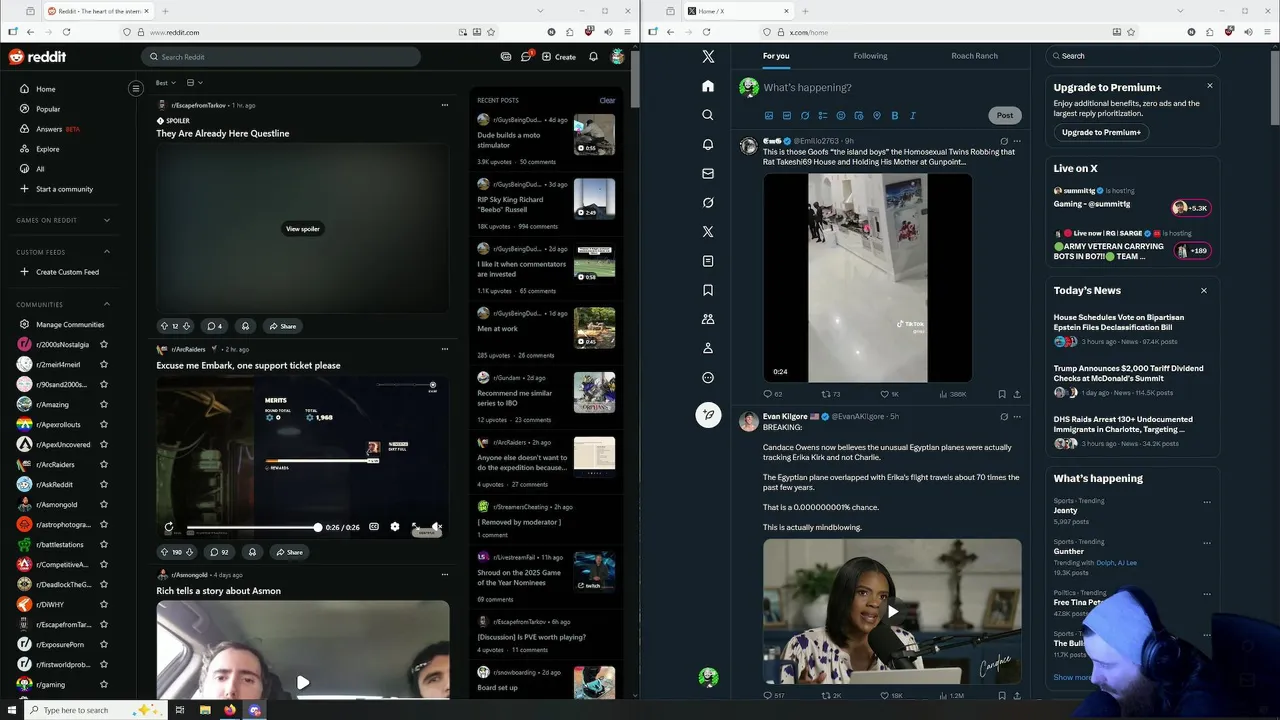Favorite r/Apexrollouts with star
This screenshot has width=1280, height=720.
[x=104, y=424]
